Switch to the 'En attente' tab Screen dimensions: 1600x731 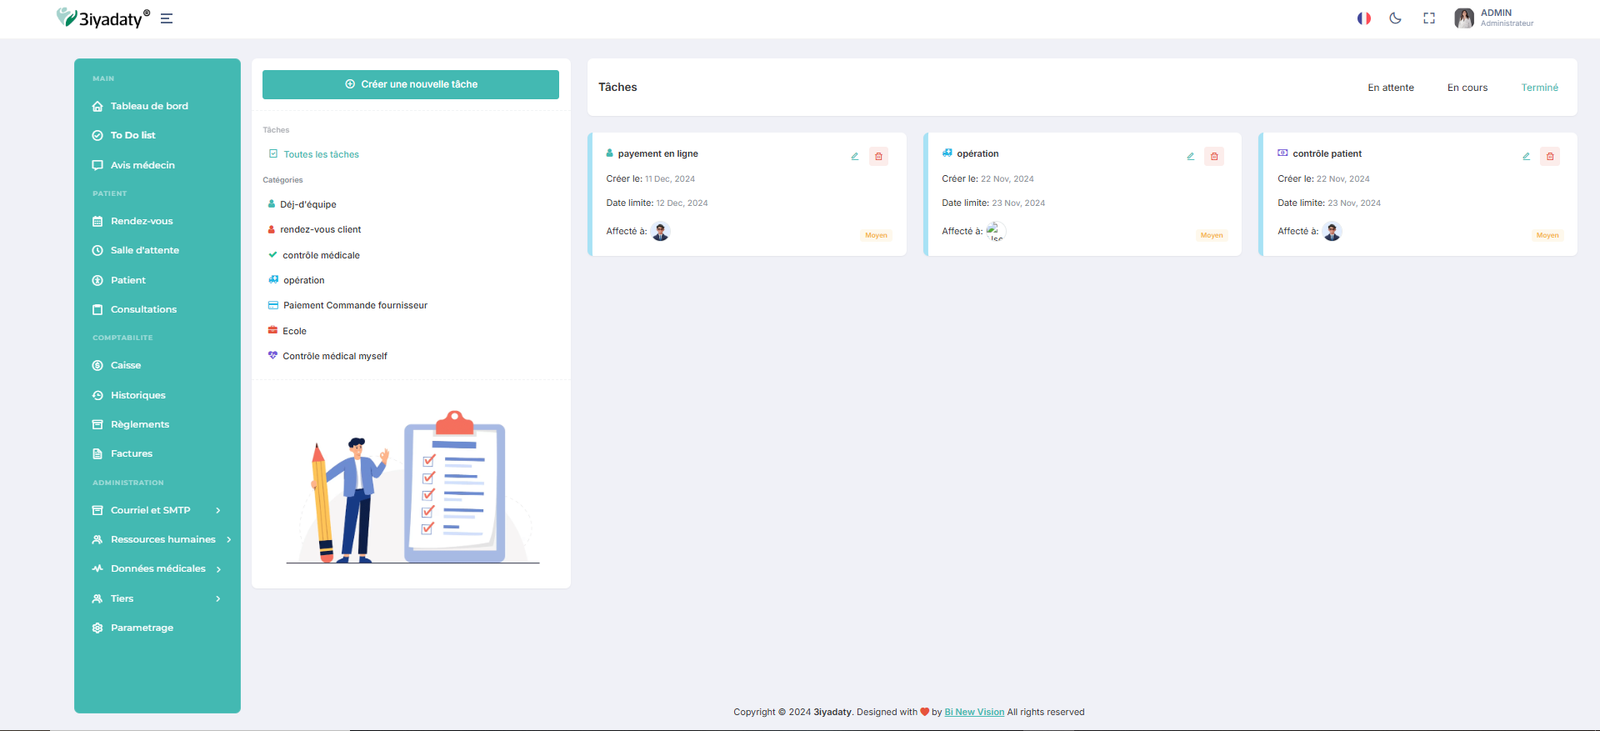(1390, 88)
